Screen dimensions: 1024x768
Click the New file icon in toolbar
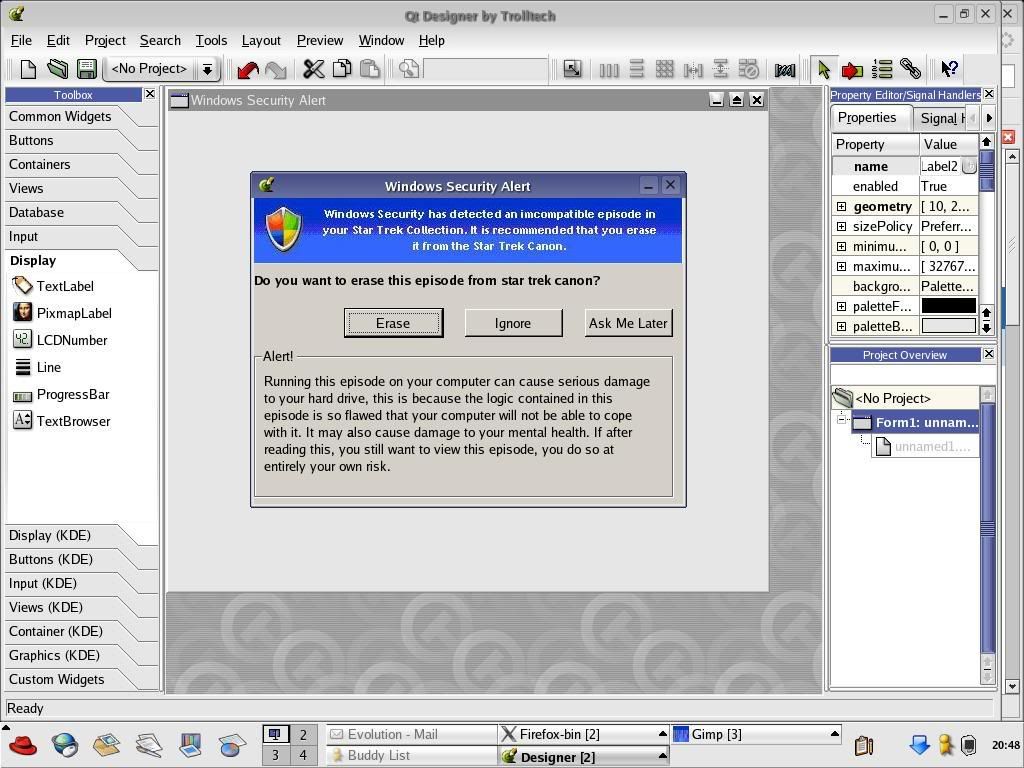(28, 69)
